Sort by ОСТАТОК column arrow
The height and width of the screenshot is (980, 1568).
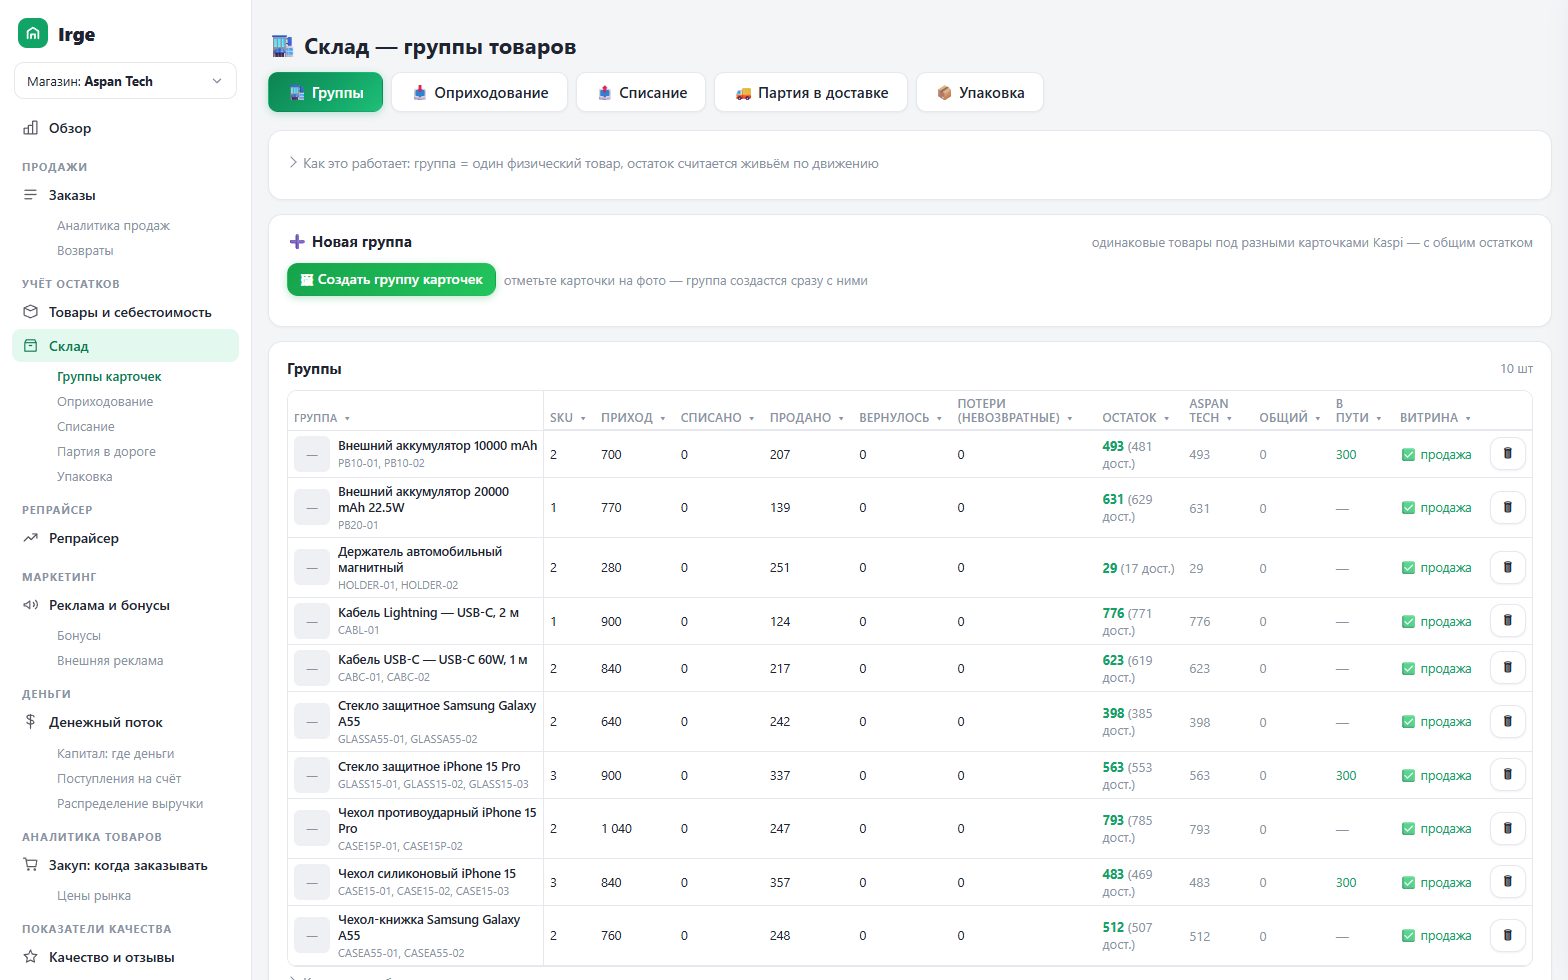tap(1166, 418)
